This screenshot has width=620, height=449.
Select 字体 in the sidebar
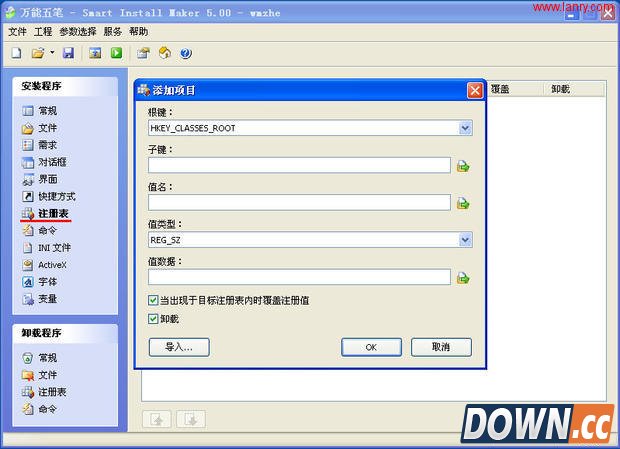(x=40, y=282)
